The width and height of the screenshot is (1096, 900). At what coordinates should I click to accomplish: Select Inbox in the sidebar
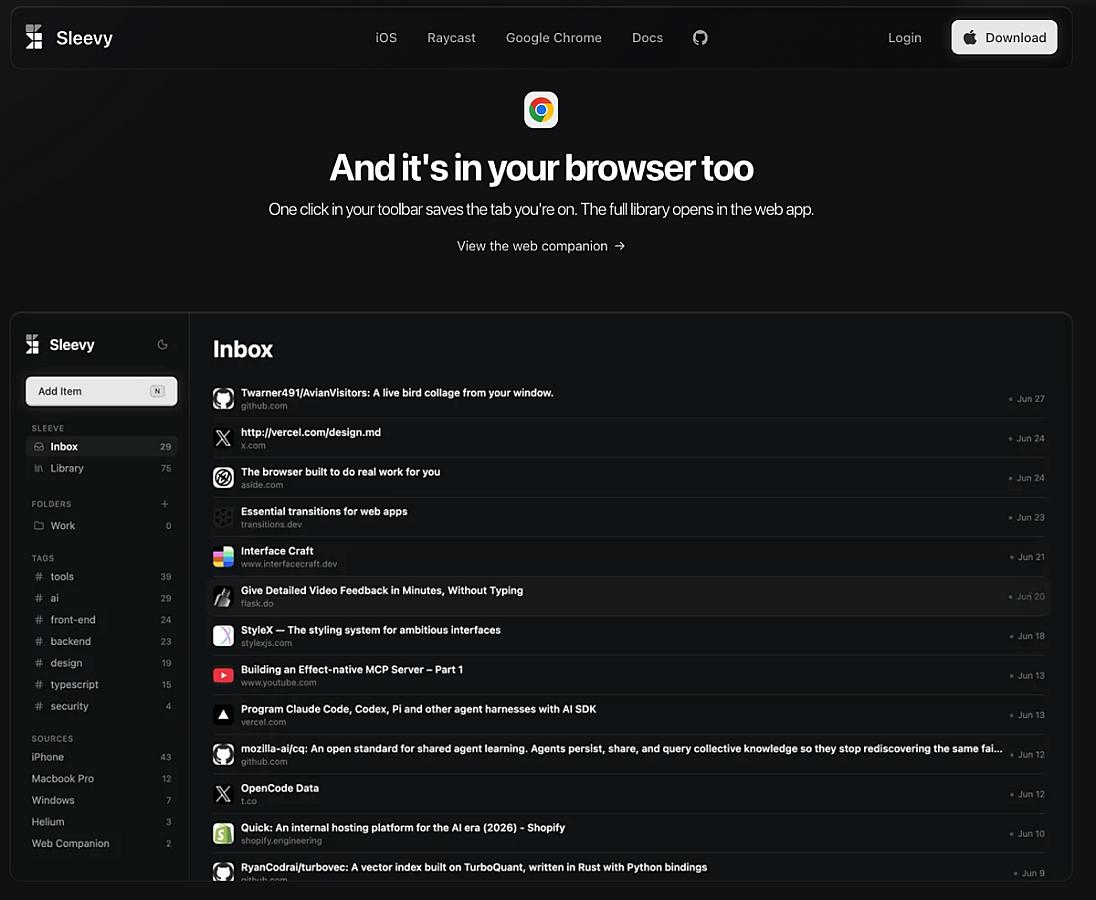click(101, 447)
